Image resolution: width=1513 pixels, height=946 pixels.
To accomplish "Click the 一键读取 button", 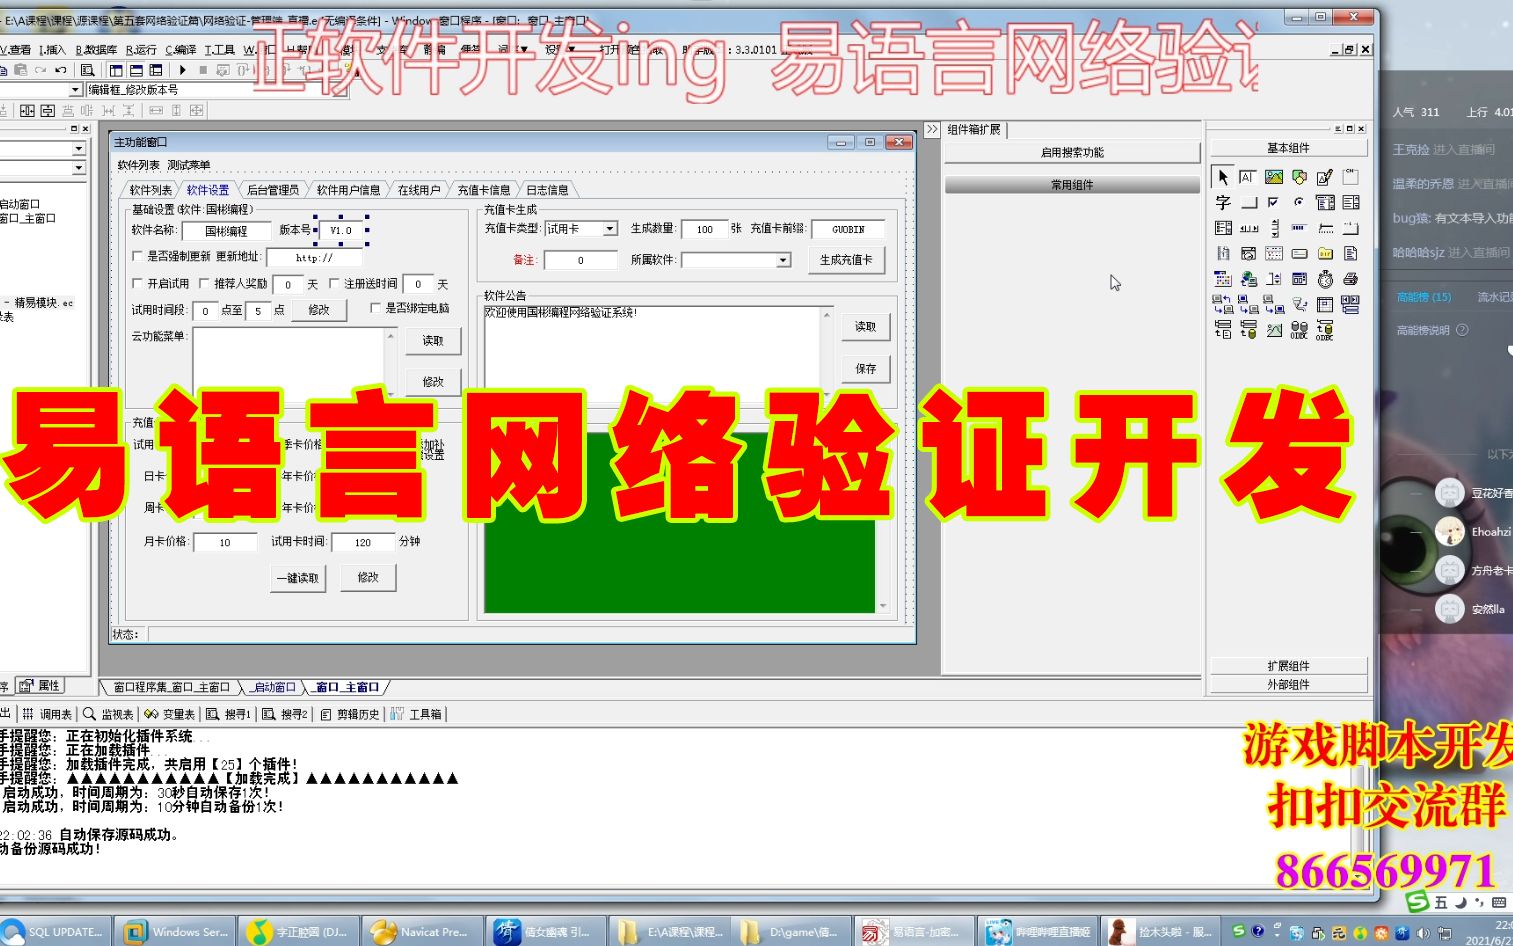I will tap(297, 577).
